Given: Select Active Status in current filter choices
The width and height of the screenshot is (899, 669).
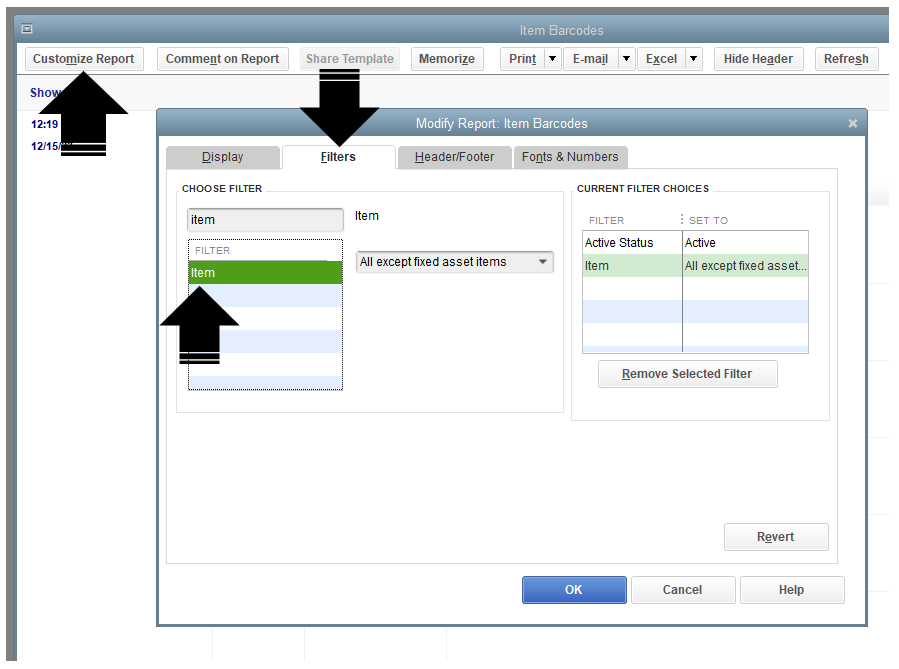Looking at the screenshot, I should click(632, 243).
